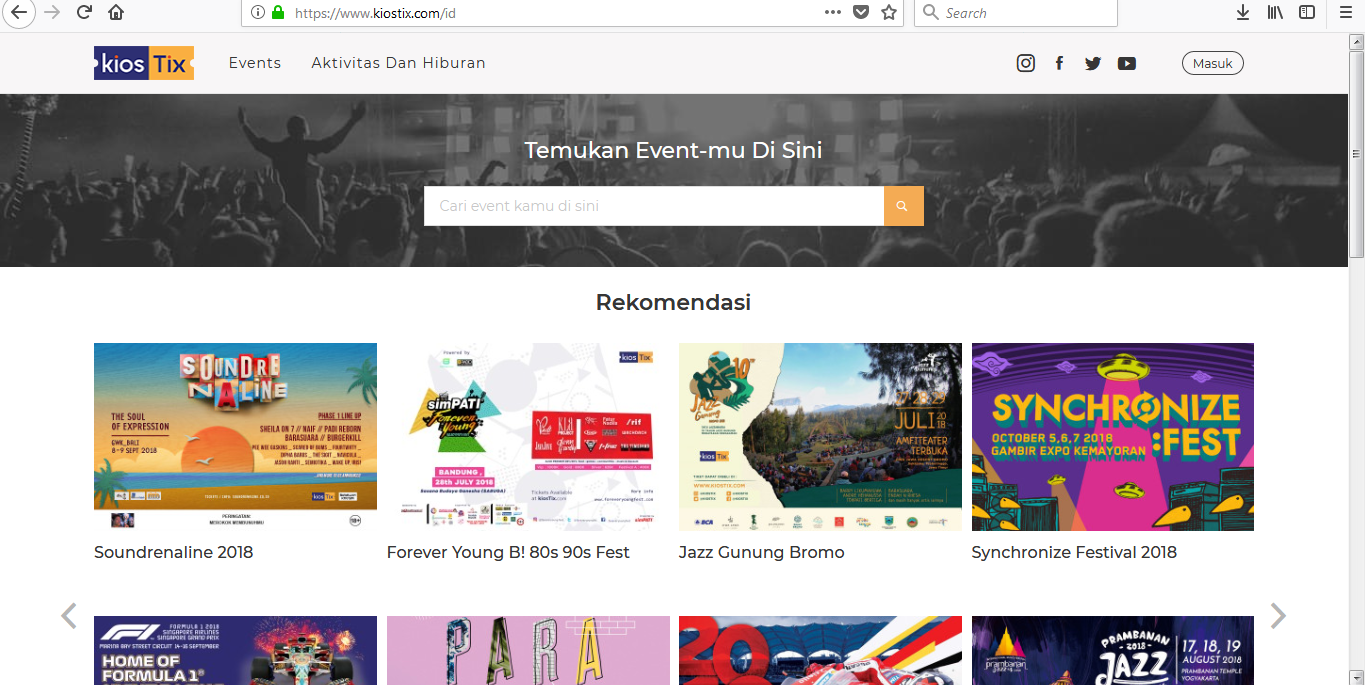This screenshot has width=1365, height=685.
Task: Open the Soundrenaline 2018 event link
Action: click(174, 552)
